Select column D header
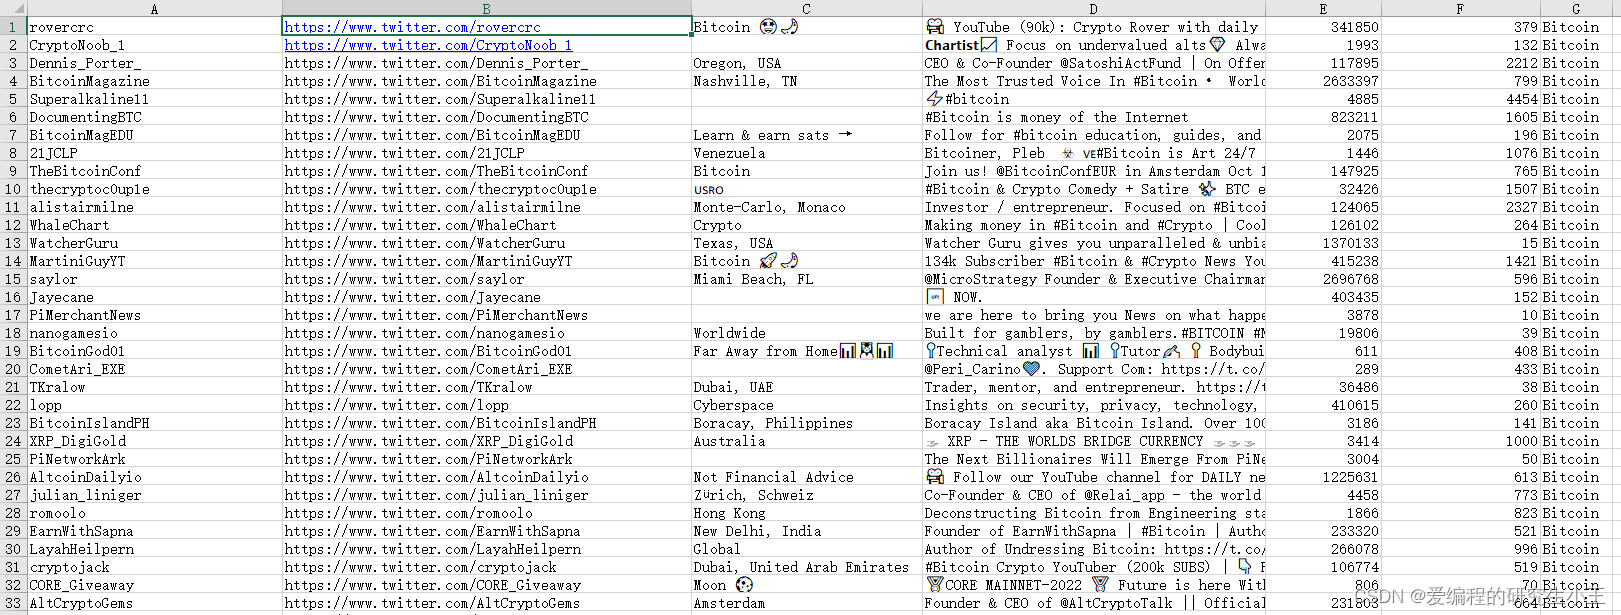This screenshot has width=1621, height=615. tap(1093, 9)
